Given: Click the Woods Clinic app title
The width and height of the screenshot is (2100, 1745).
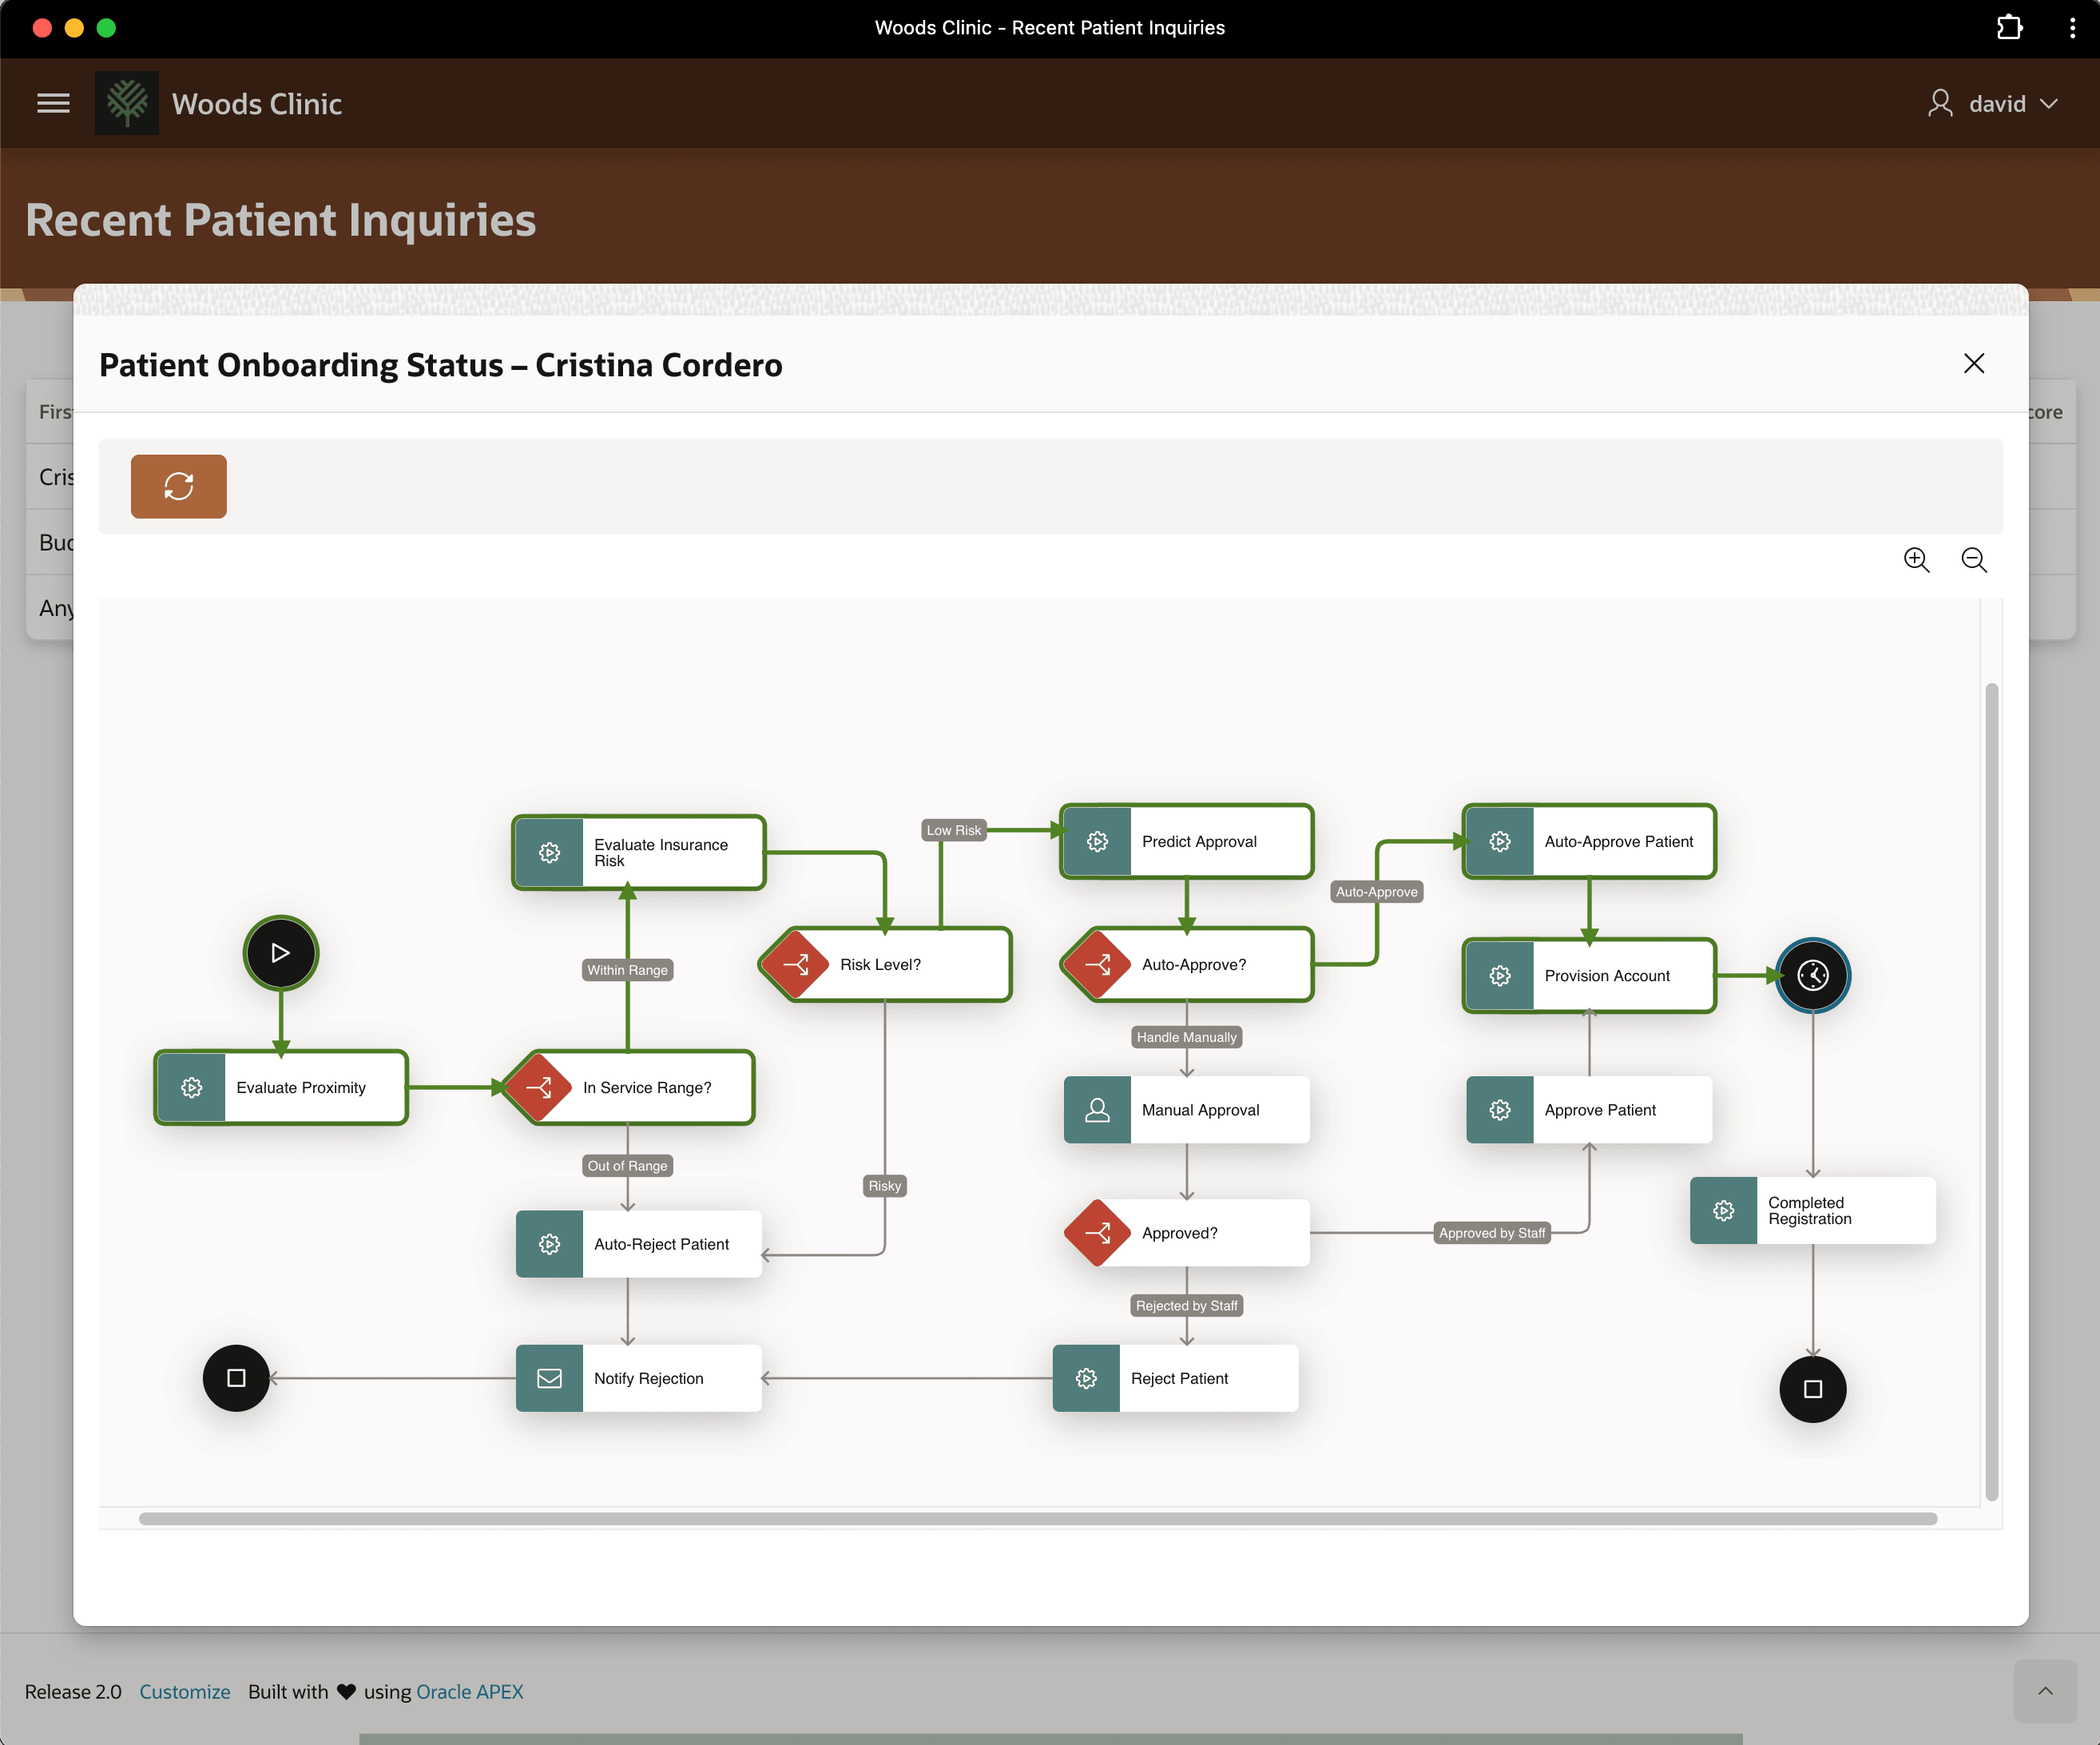Looking at the screenshot, I should pos(256,103).
